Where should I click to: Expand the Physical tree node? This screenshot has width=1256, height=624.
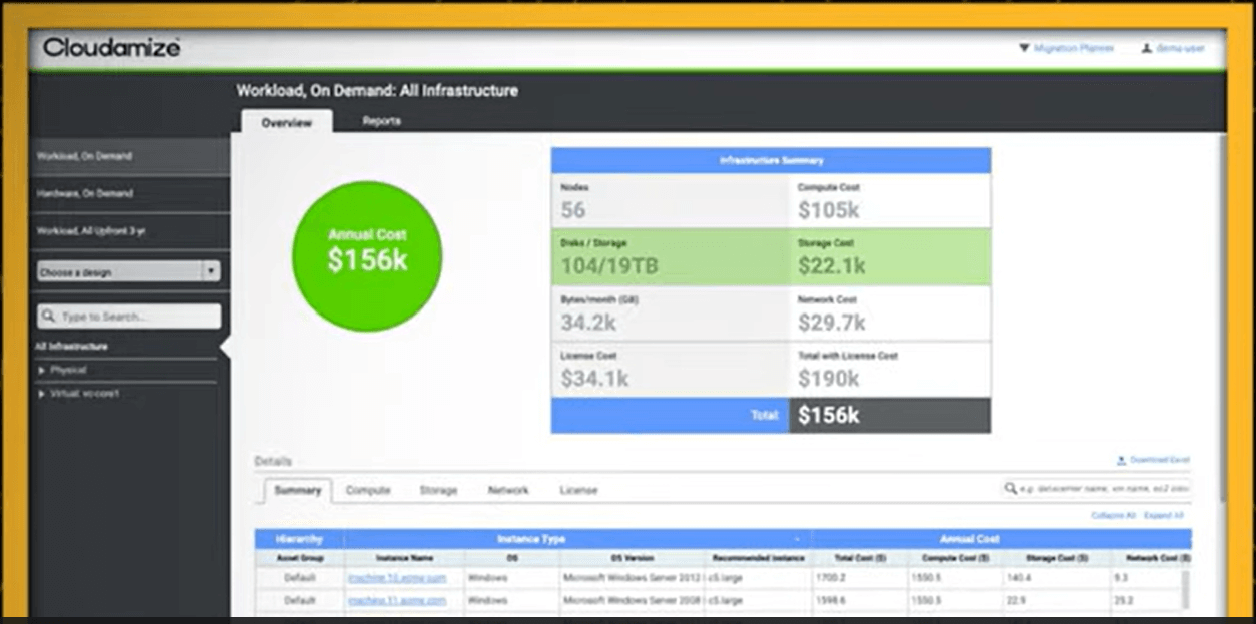click(42, 369)
